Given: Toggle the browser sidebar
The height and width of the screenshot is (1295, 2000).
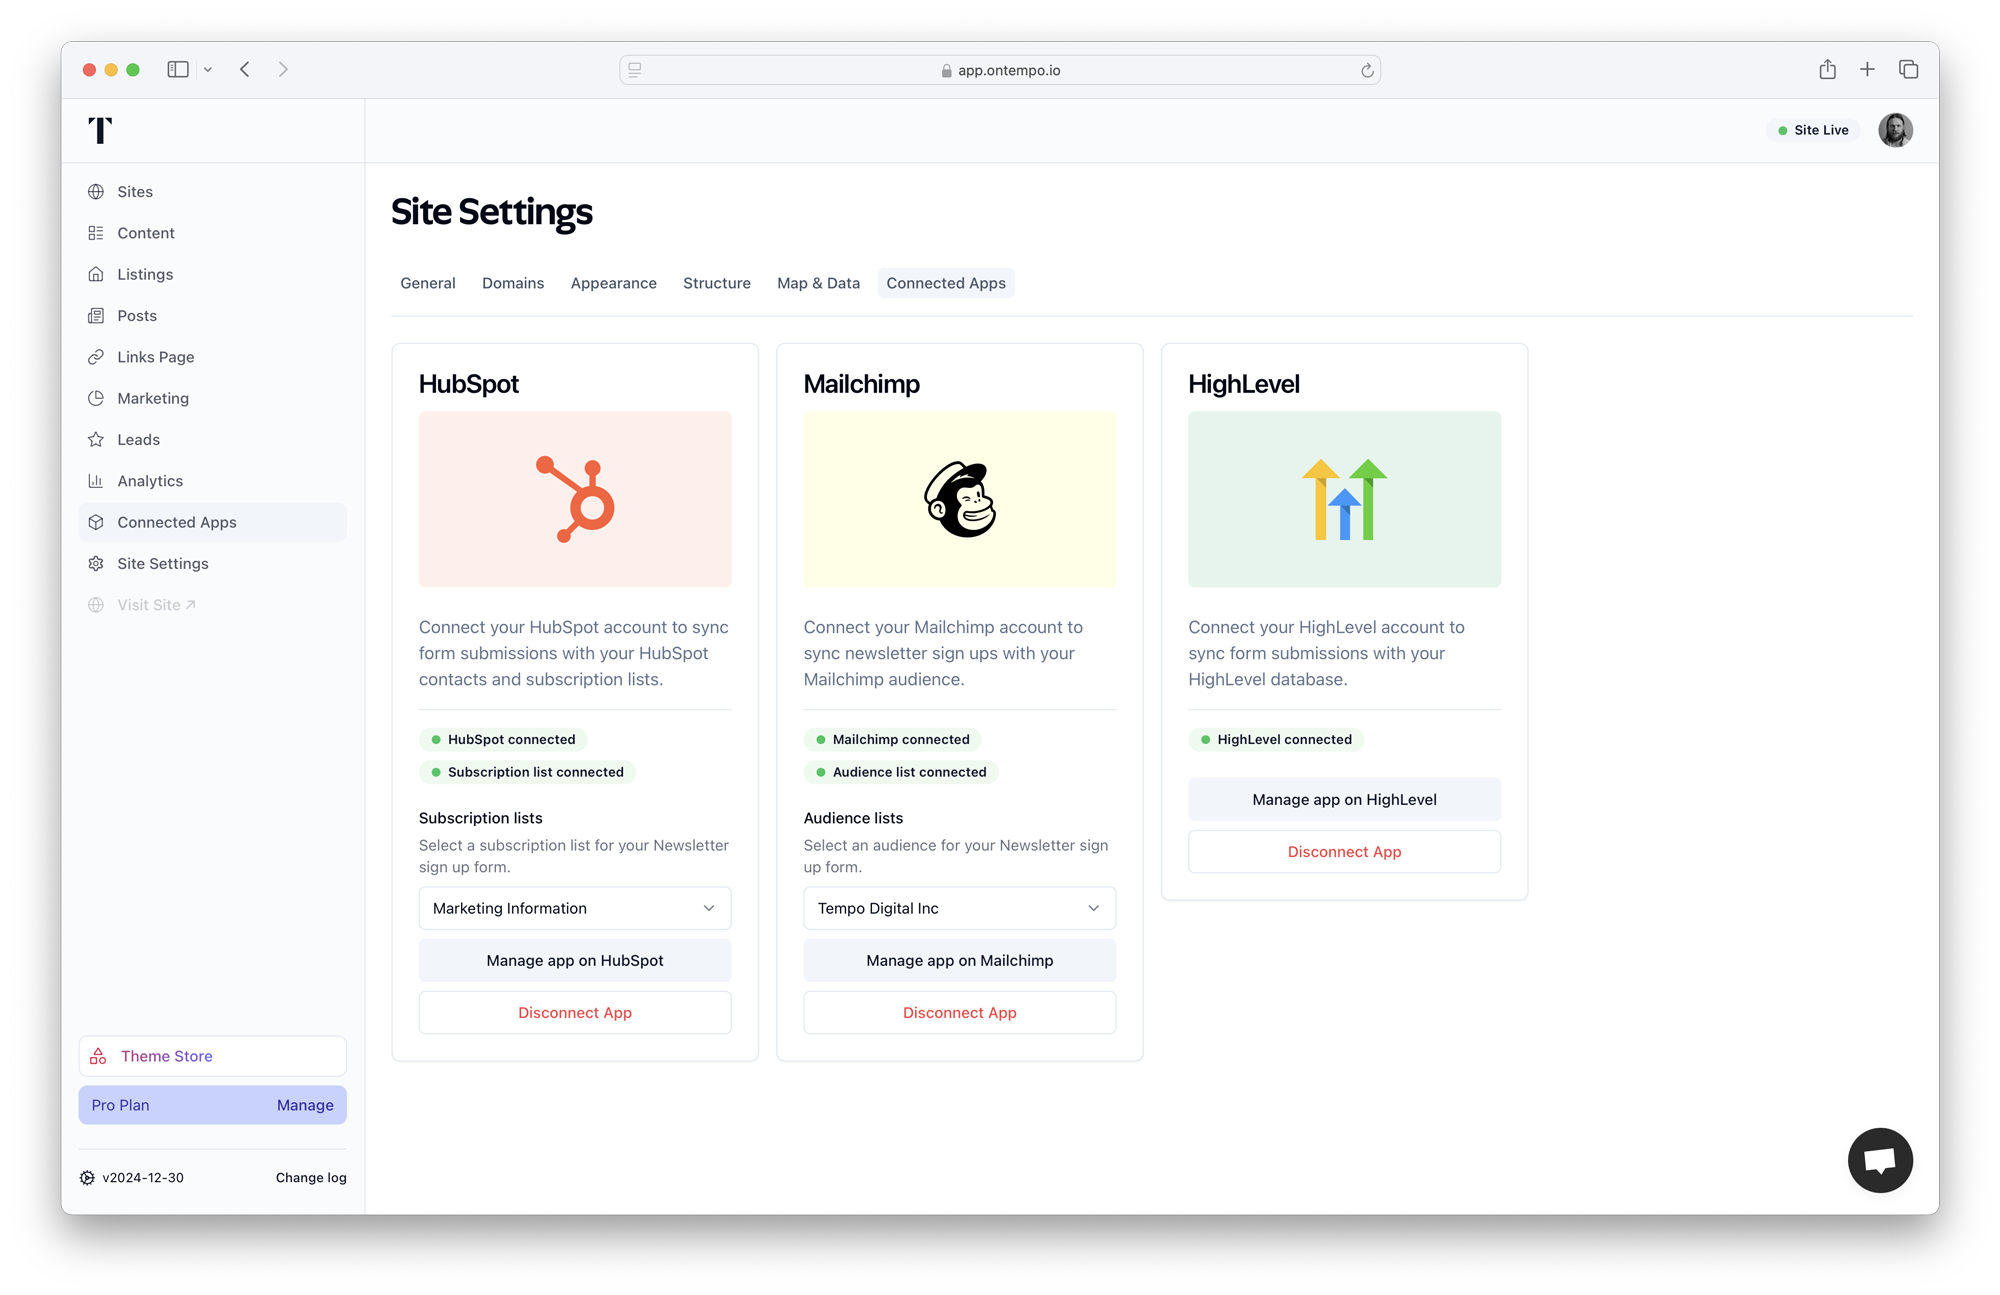Looking at the screenshot, I should point(178,69).
